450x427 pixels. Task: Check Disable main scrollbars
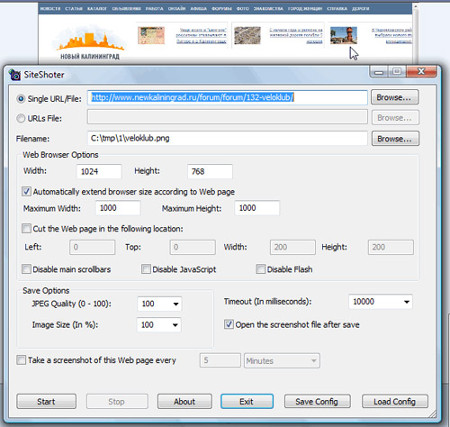[26, 269]
